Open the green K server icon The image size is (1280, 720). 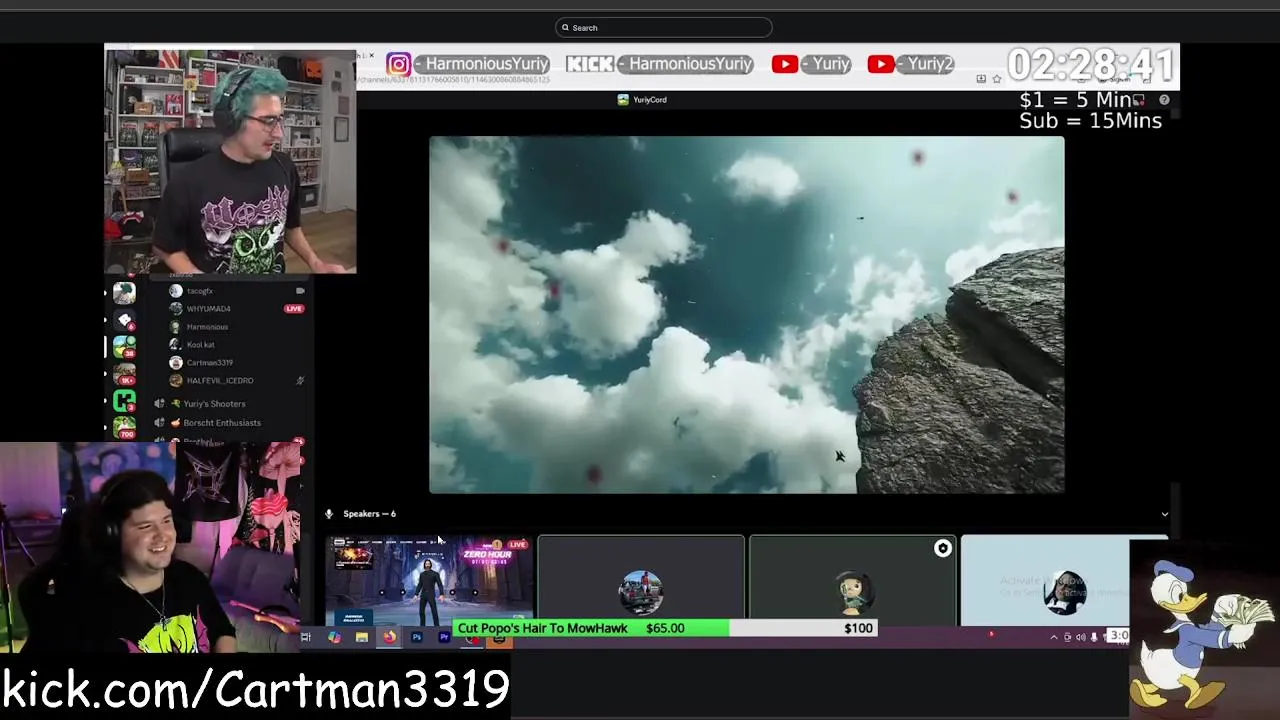pyautogui.click(x=124, y=402)
